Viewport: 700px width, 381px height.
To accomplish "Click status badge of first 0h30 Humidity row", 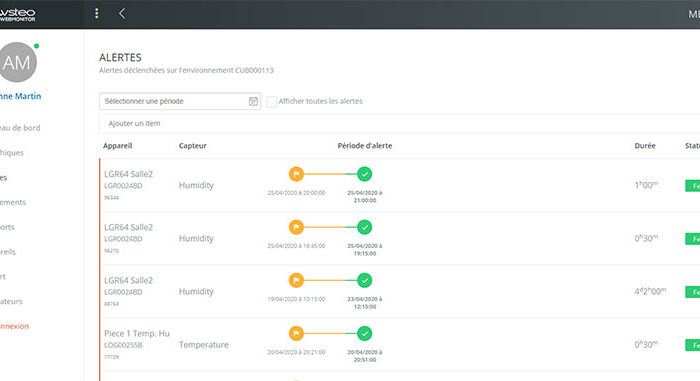I will (692, 239).
